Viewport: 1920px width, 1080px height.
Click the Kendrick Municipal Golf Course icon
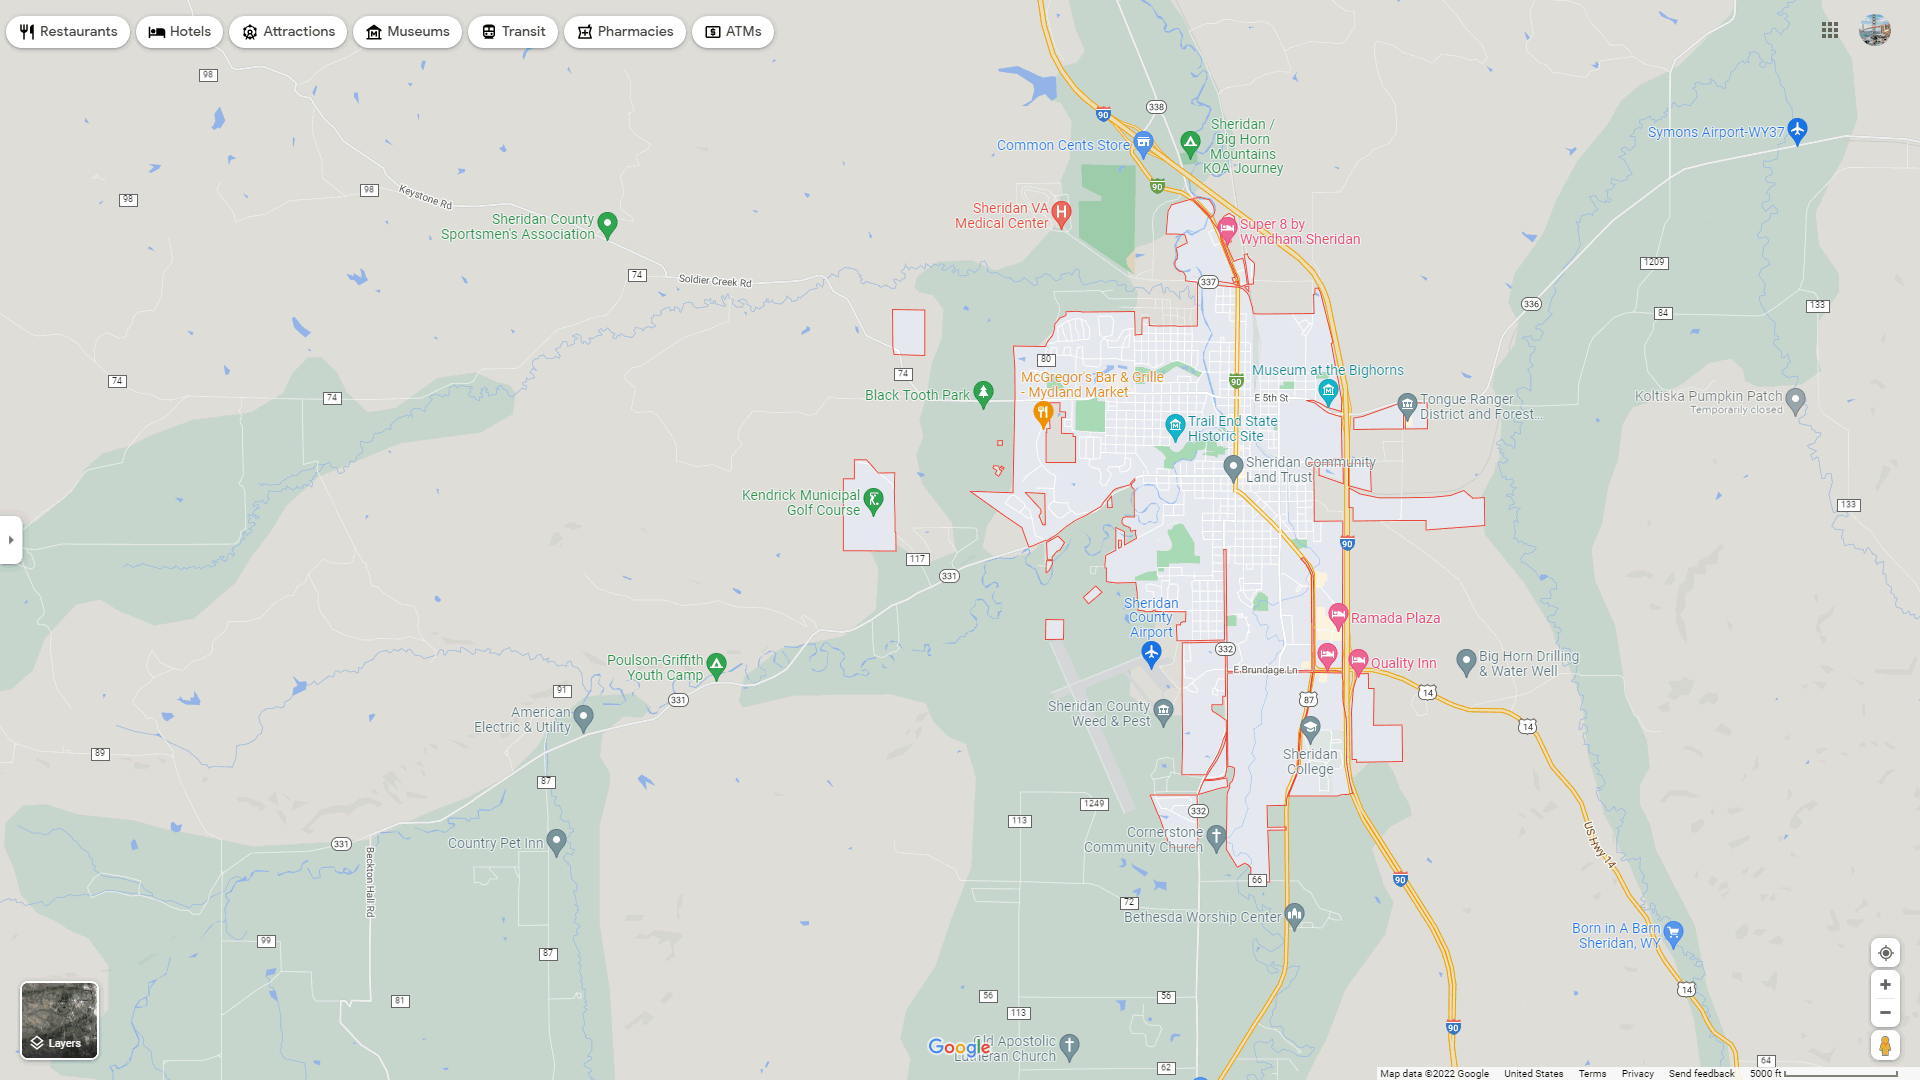(872, 499)
